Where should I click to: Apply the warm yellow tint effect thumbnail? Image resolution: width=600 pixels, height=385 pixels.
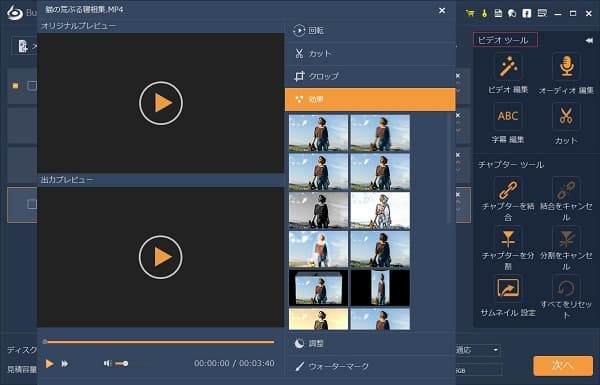319,319
